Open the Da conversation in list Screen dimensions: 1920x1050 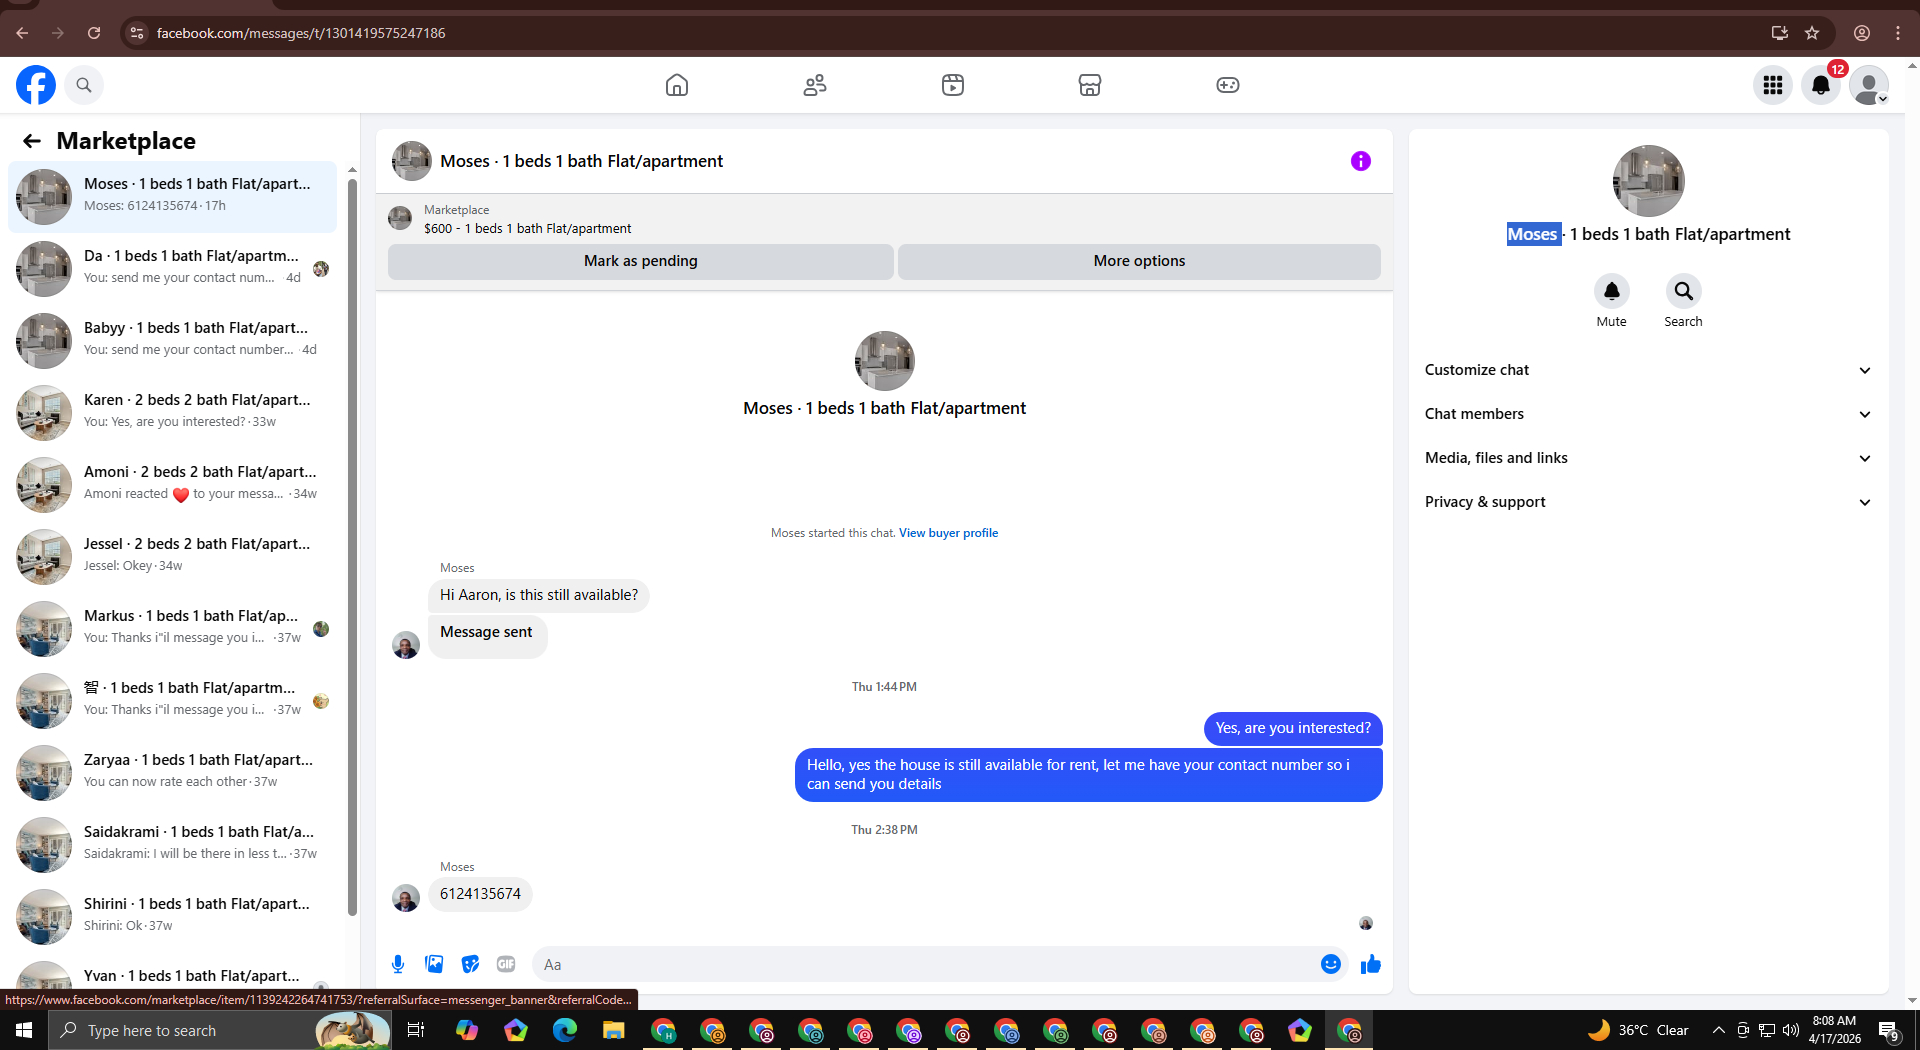click(173, 268)
